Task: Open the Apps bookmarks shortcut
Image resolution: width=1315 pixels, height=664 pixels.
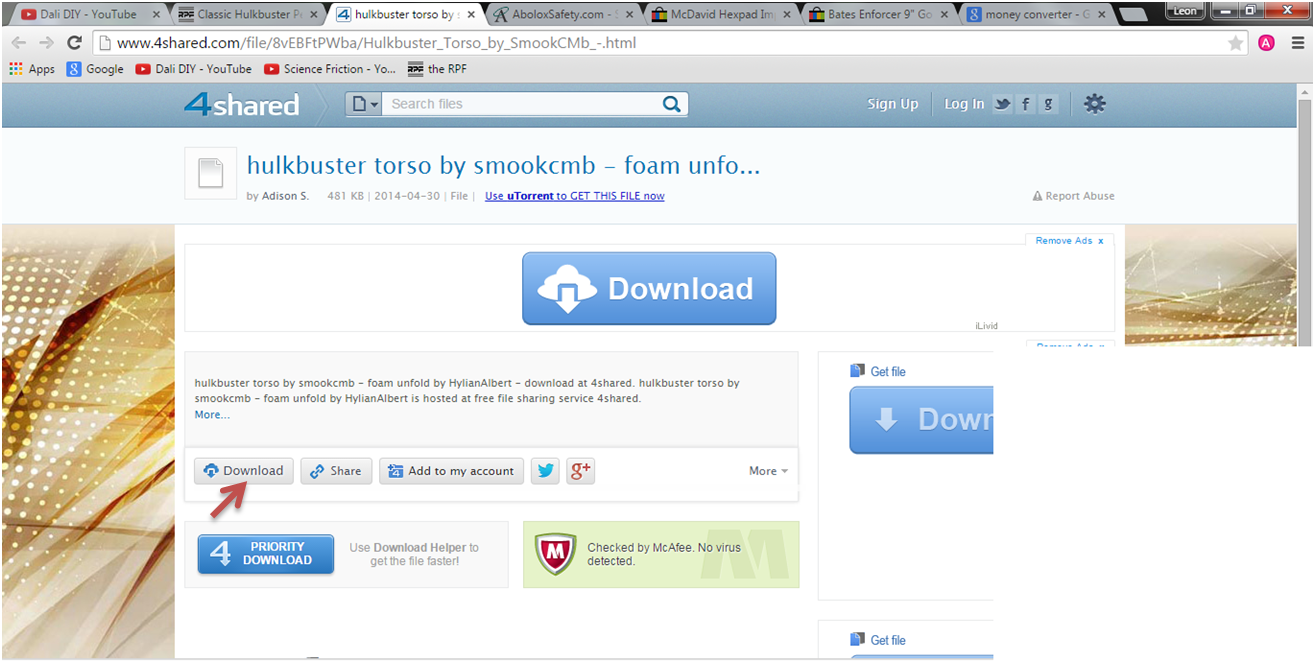Action: click(x=32, y=69)
